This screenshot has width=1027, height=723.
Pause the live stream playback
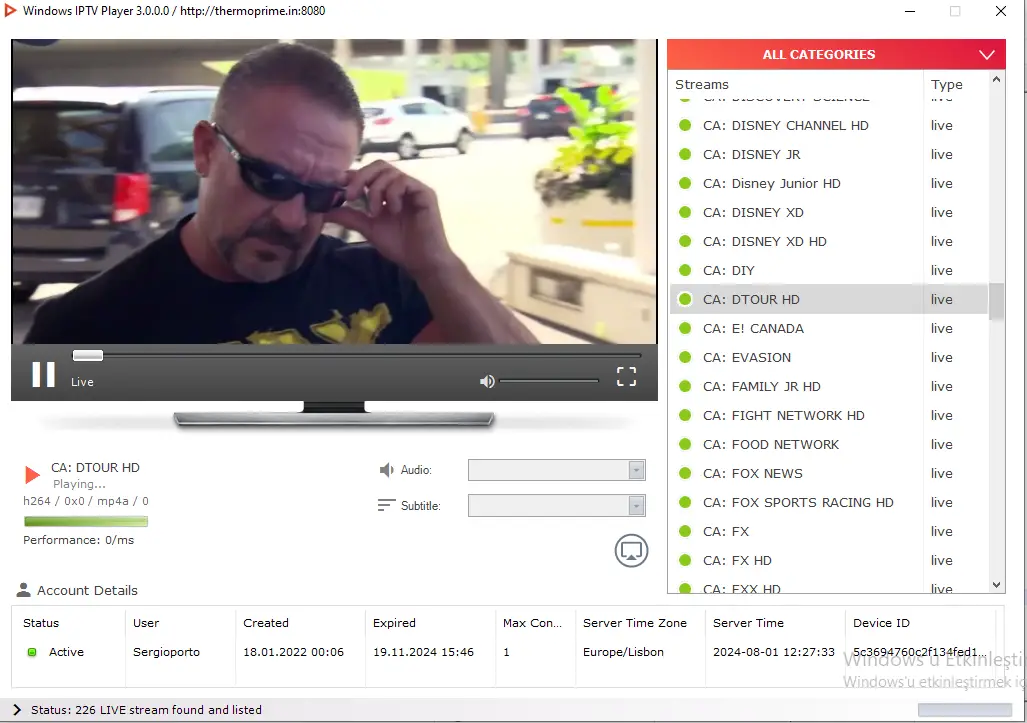[x=43, y=375]
